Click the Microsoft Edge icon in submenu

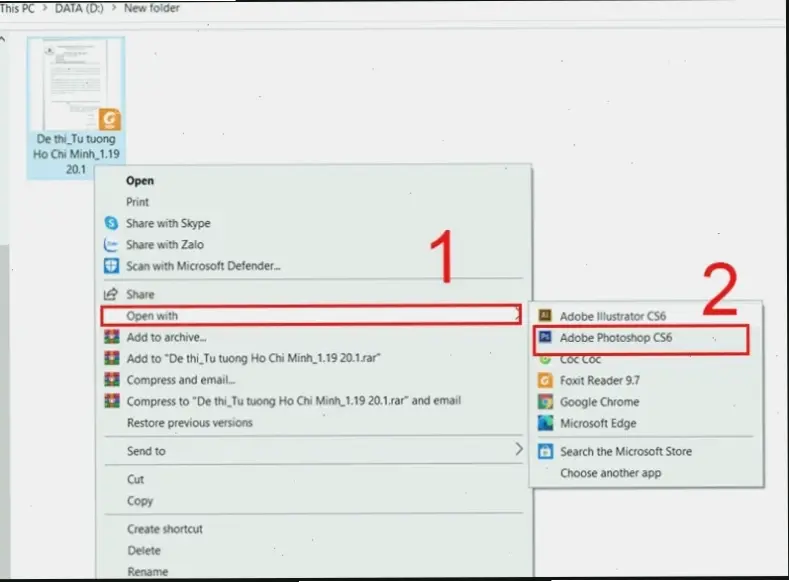coord(545,423)
